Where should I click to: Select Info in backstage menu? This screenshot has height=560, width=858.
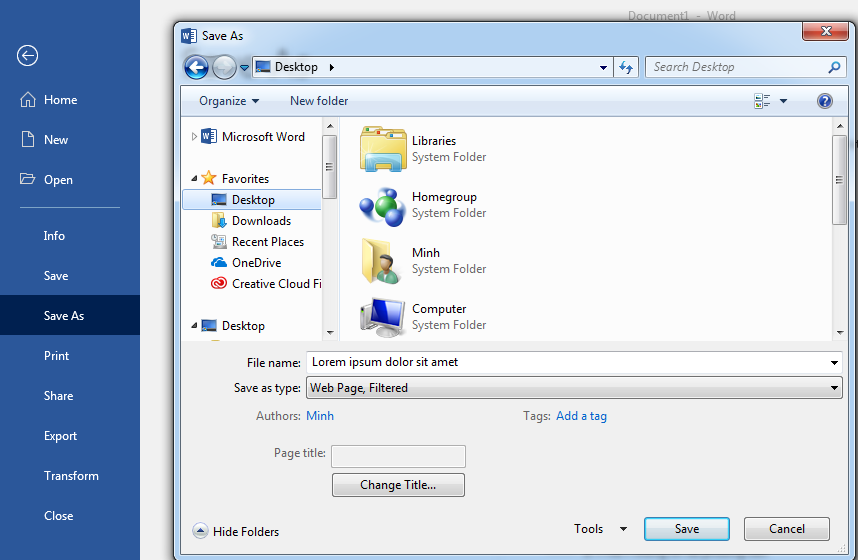54,235
